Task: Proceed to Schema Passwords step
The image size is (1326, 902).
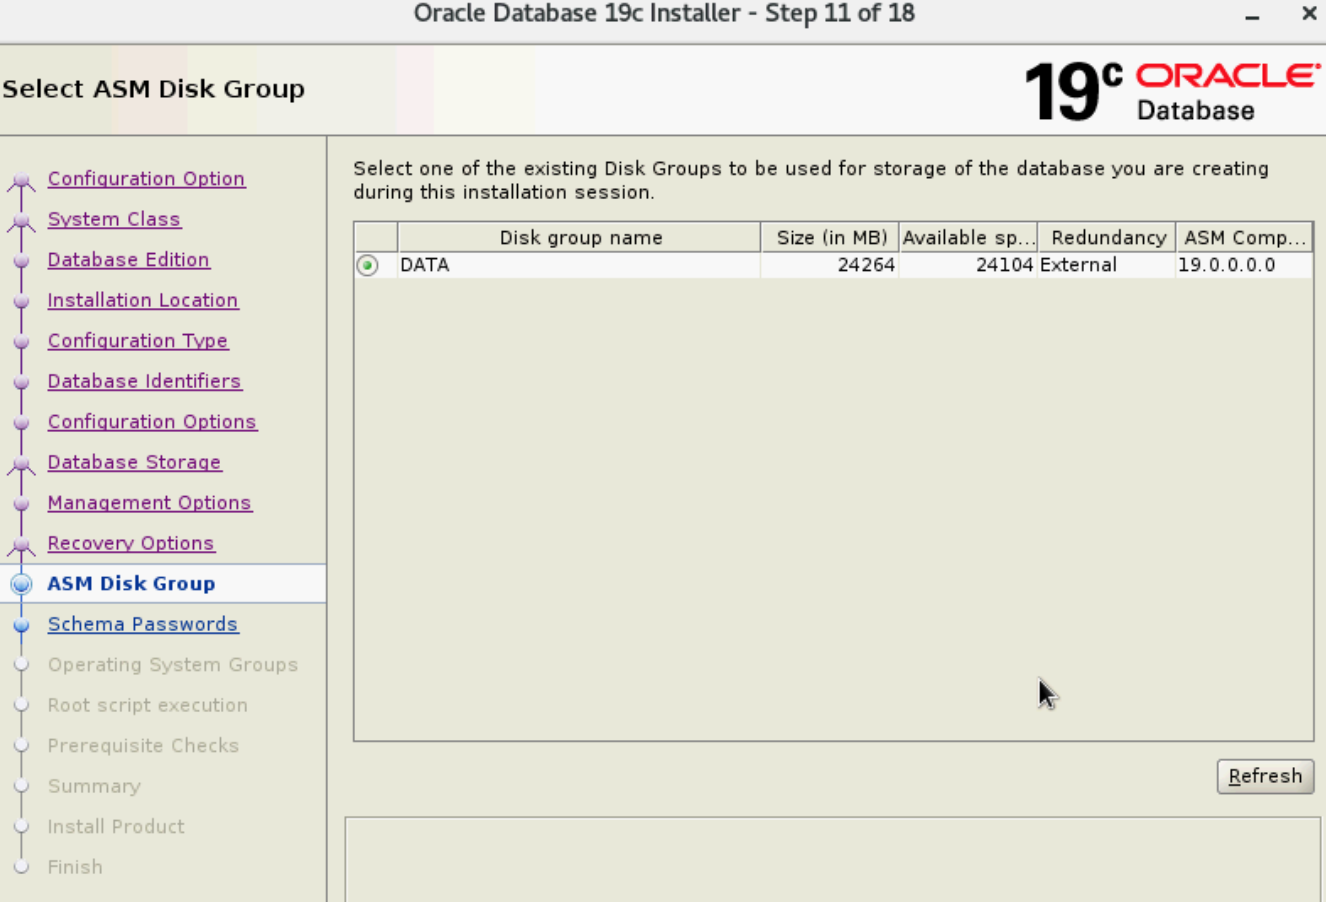Action: tap(143, 624)
